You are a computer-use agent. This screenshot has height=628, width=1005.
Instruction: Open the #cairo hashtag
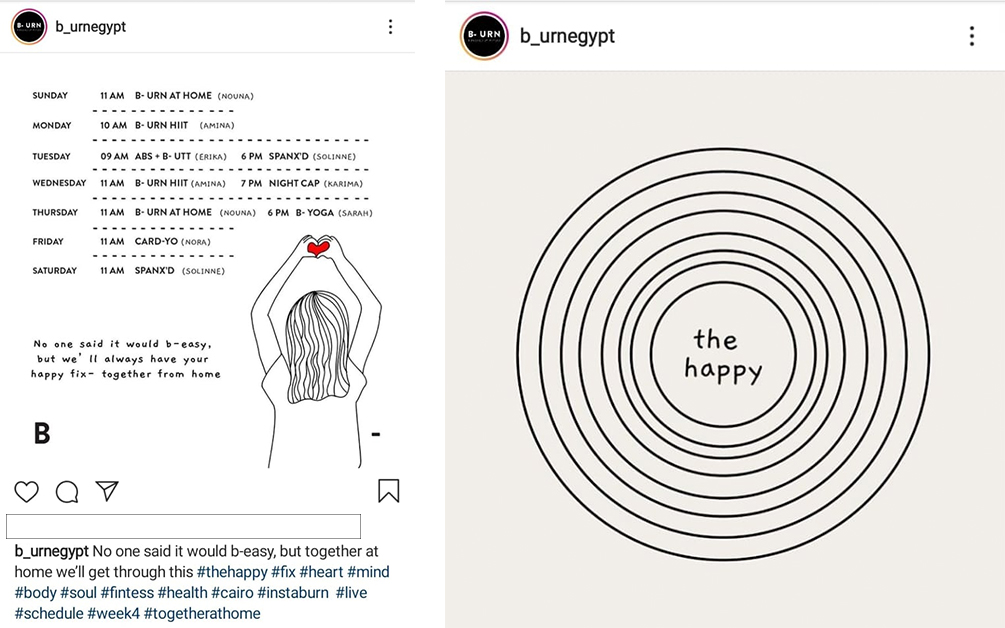(232, 593)
